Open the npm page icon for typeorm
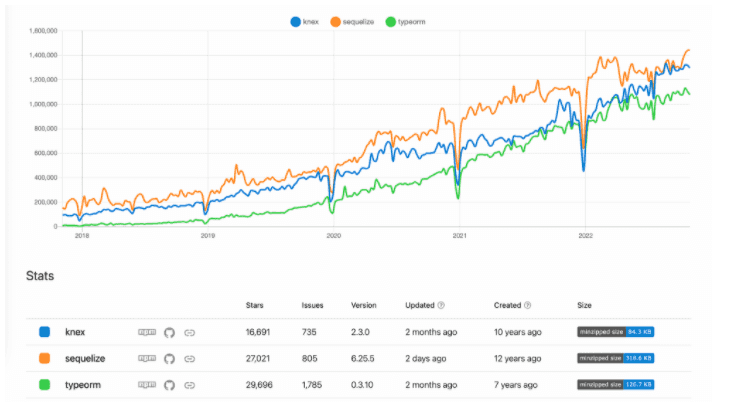This screenshot has height=414, width=745. (146, 383)
